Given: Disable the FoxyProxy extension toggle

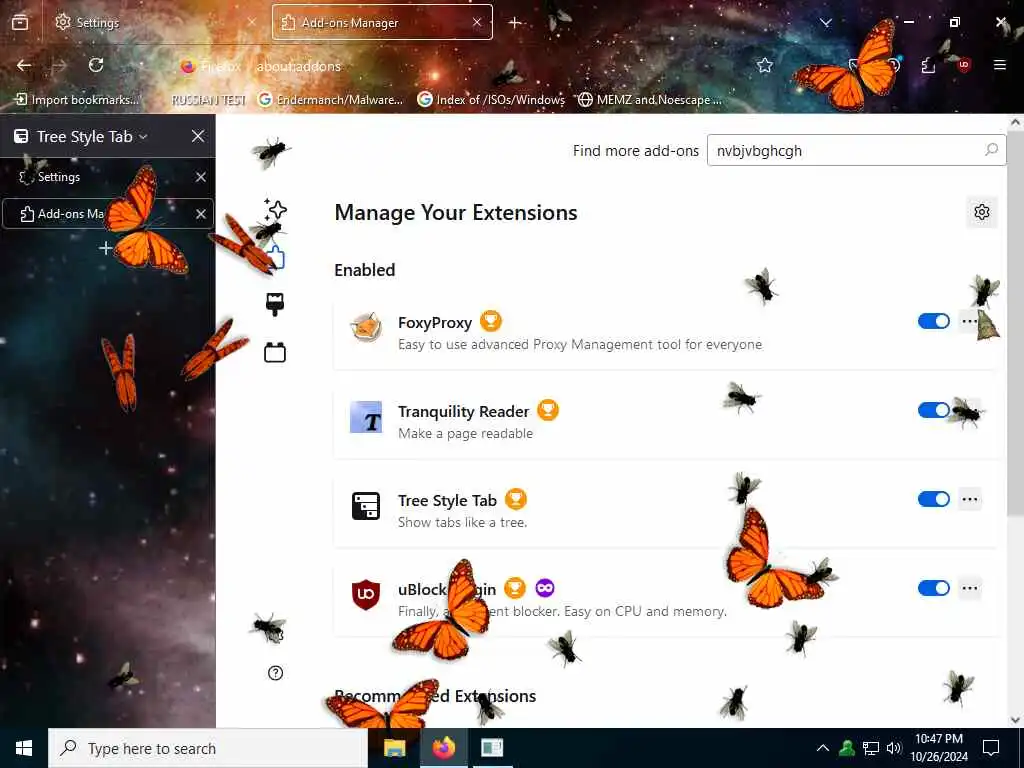Looking at the screenshot, I should tap(934, 321).
